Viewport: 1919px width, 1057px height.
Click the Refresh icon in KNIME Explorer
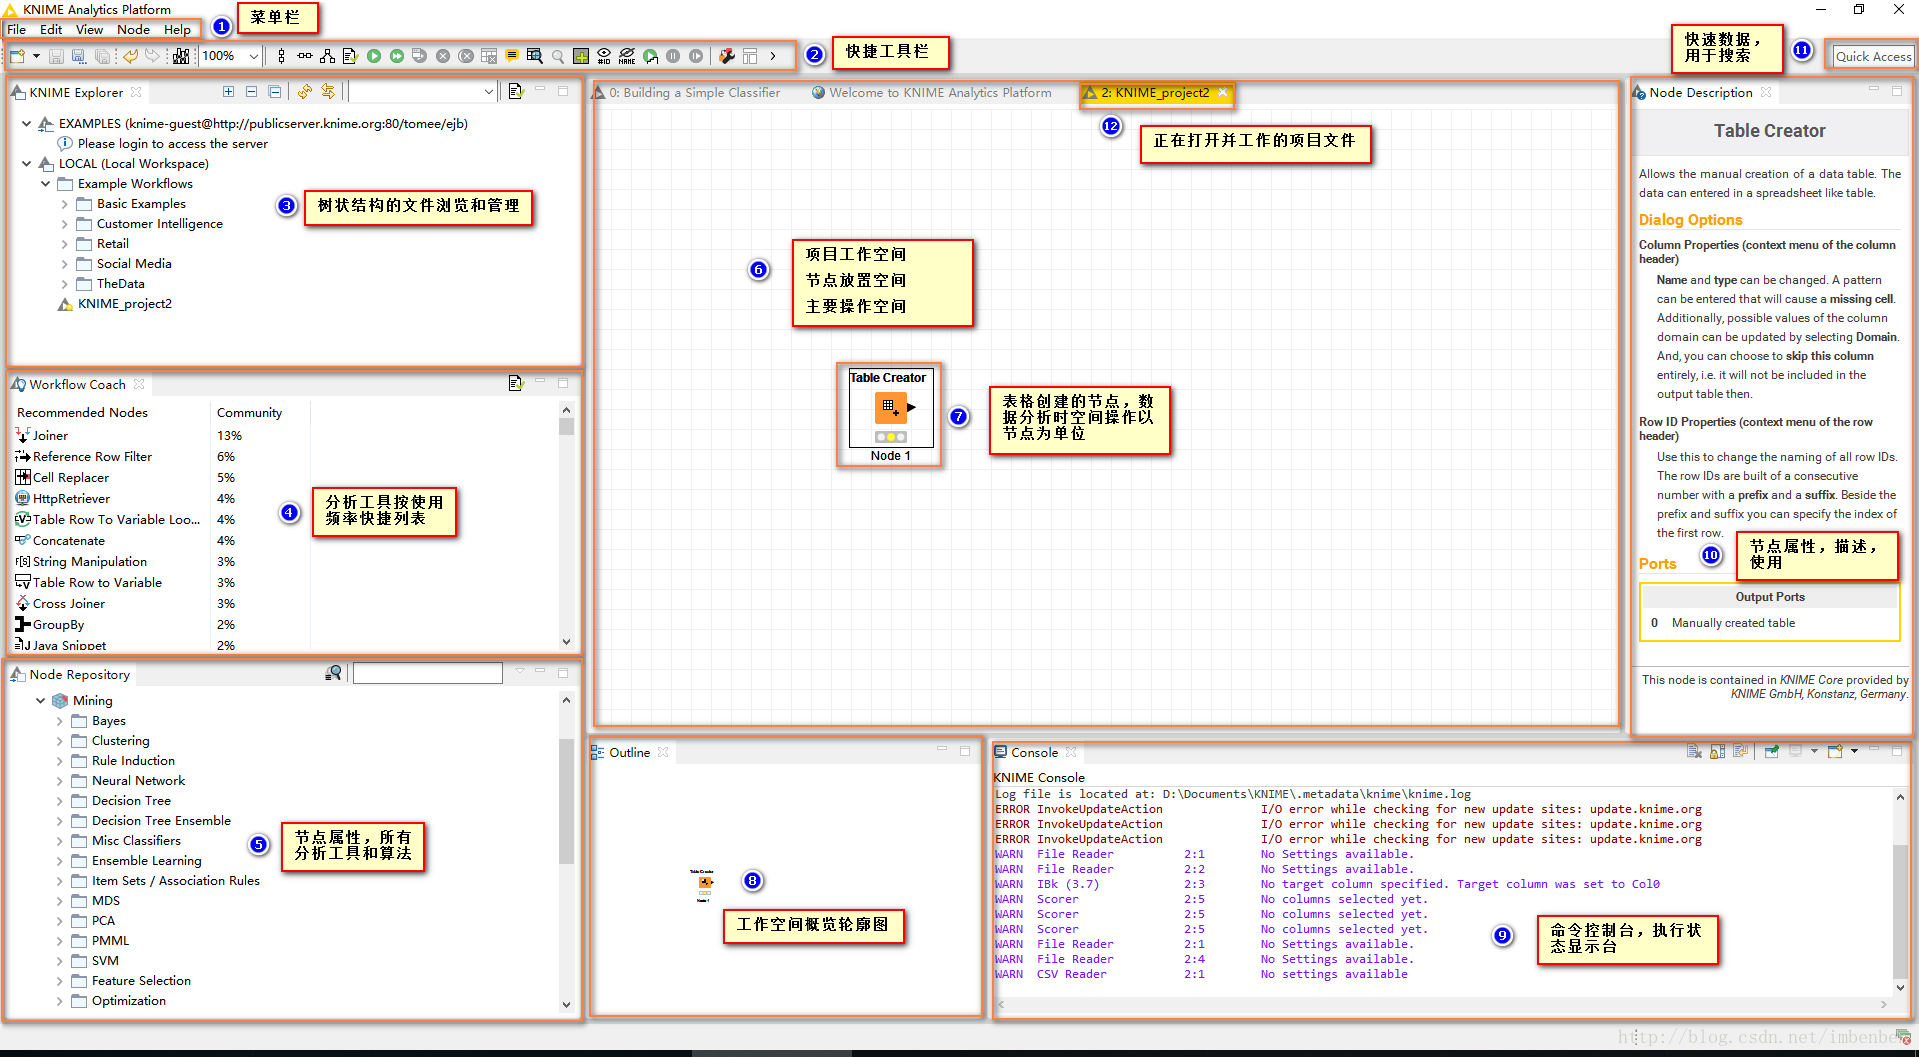[305, 91]
